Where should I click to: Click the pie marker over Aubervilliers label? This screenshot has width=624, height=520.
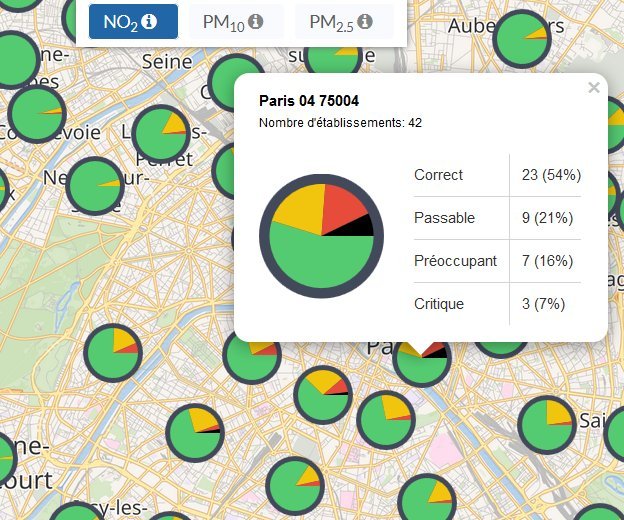(x=522, y=39)
